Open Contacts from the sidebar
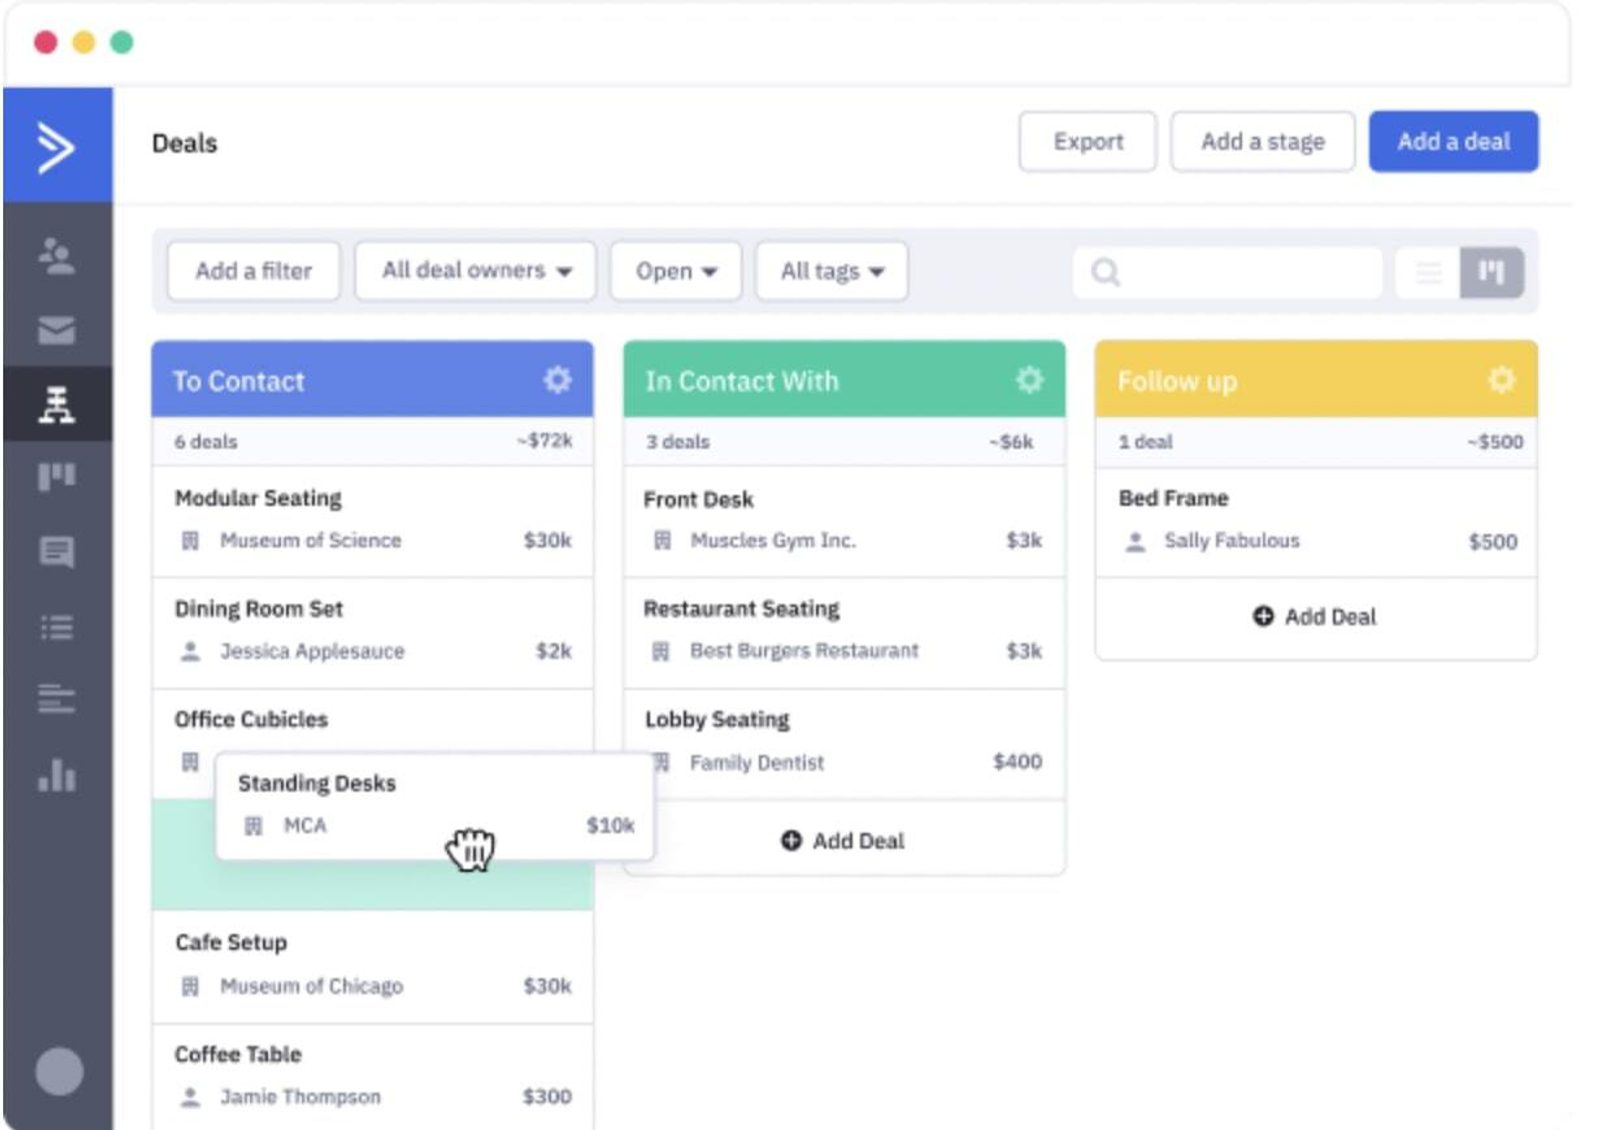Screen dimensions: 1600x1130 (56, 256)
